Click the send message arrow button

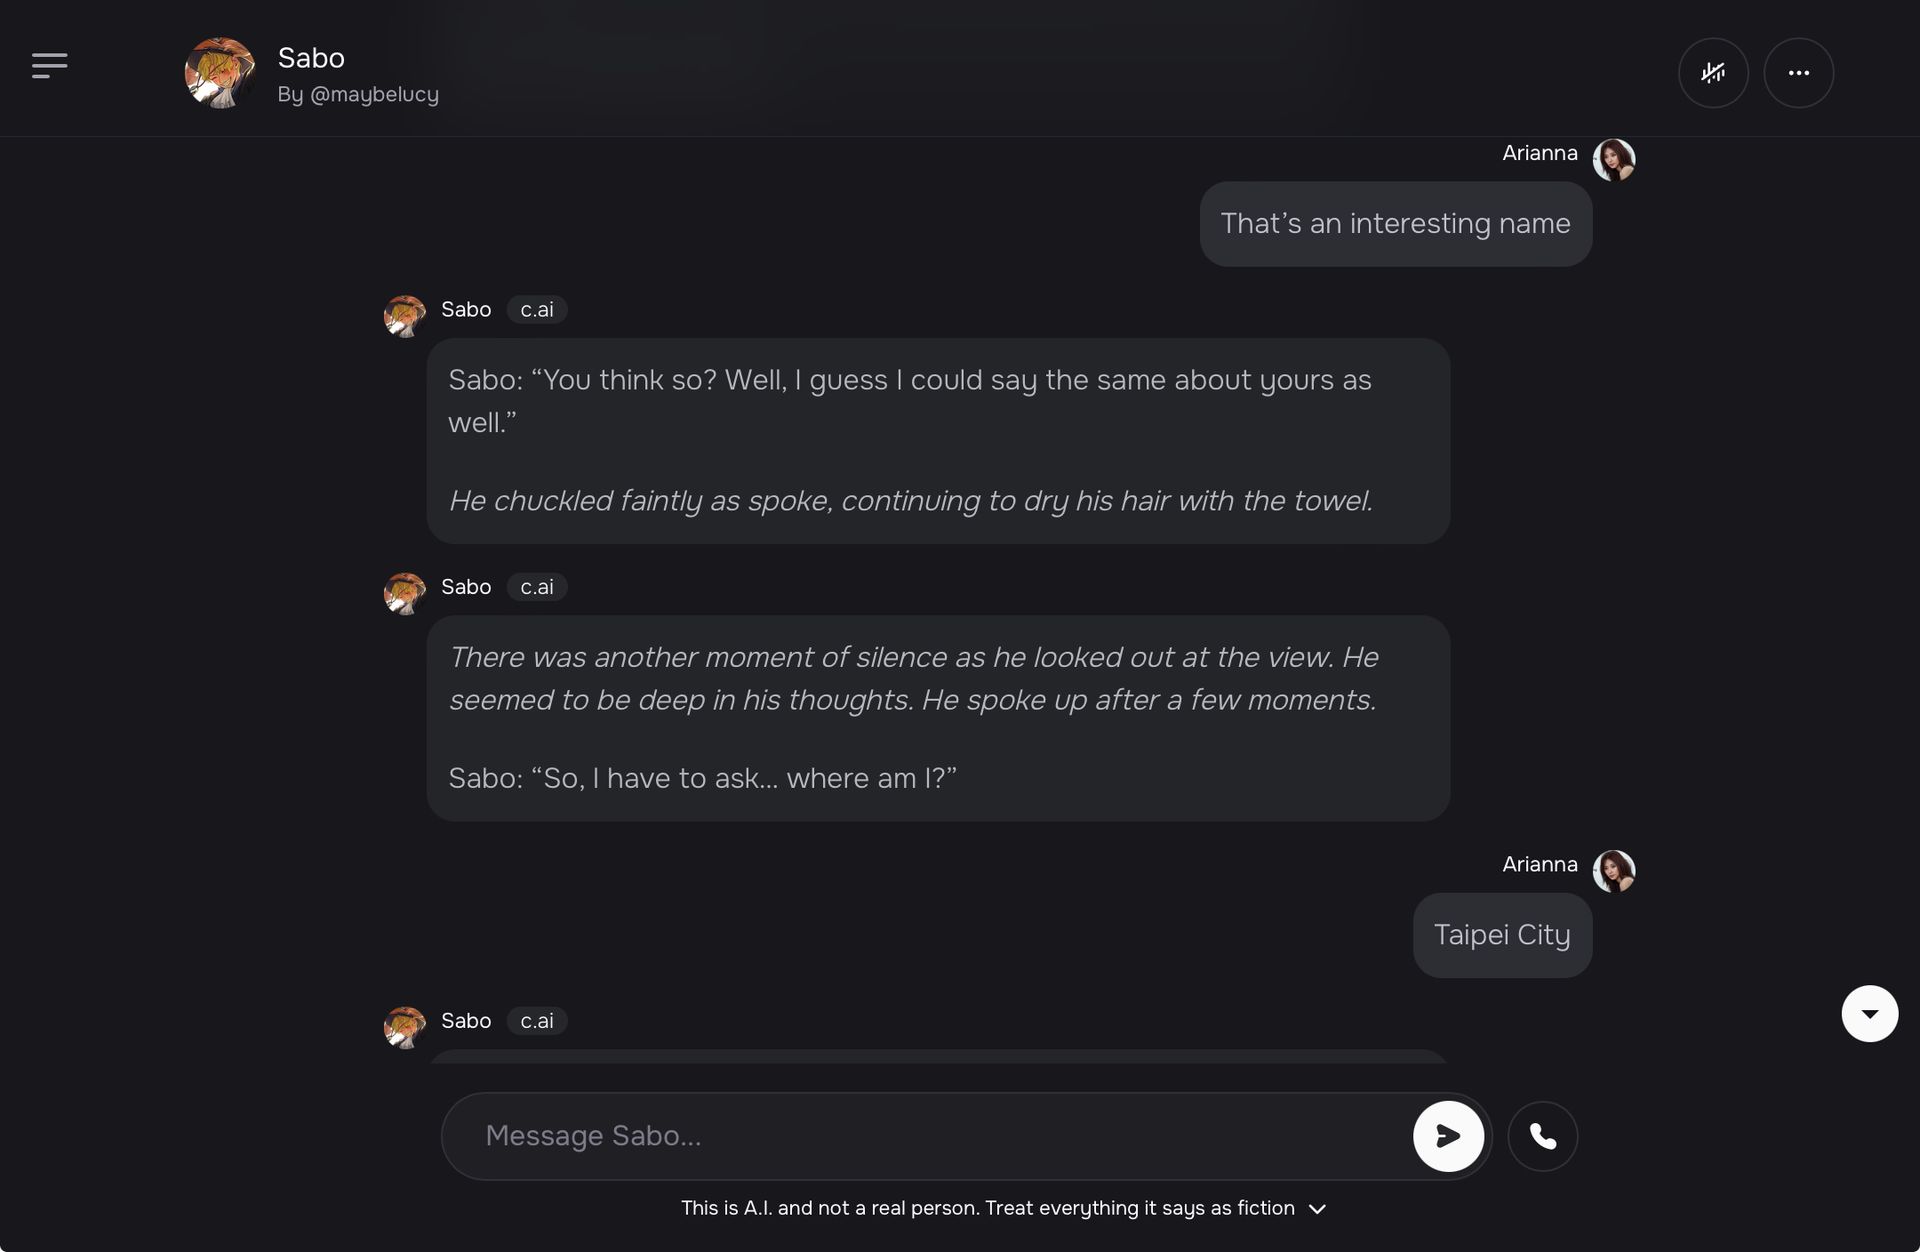point(1447,1136)
